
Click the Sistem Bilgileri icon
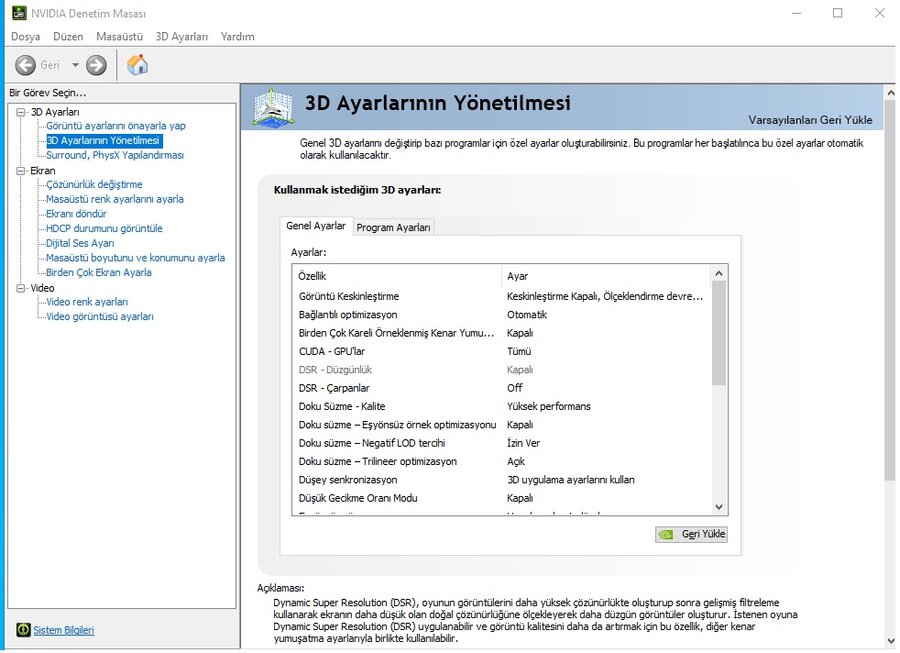[x=23, y=629]
